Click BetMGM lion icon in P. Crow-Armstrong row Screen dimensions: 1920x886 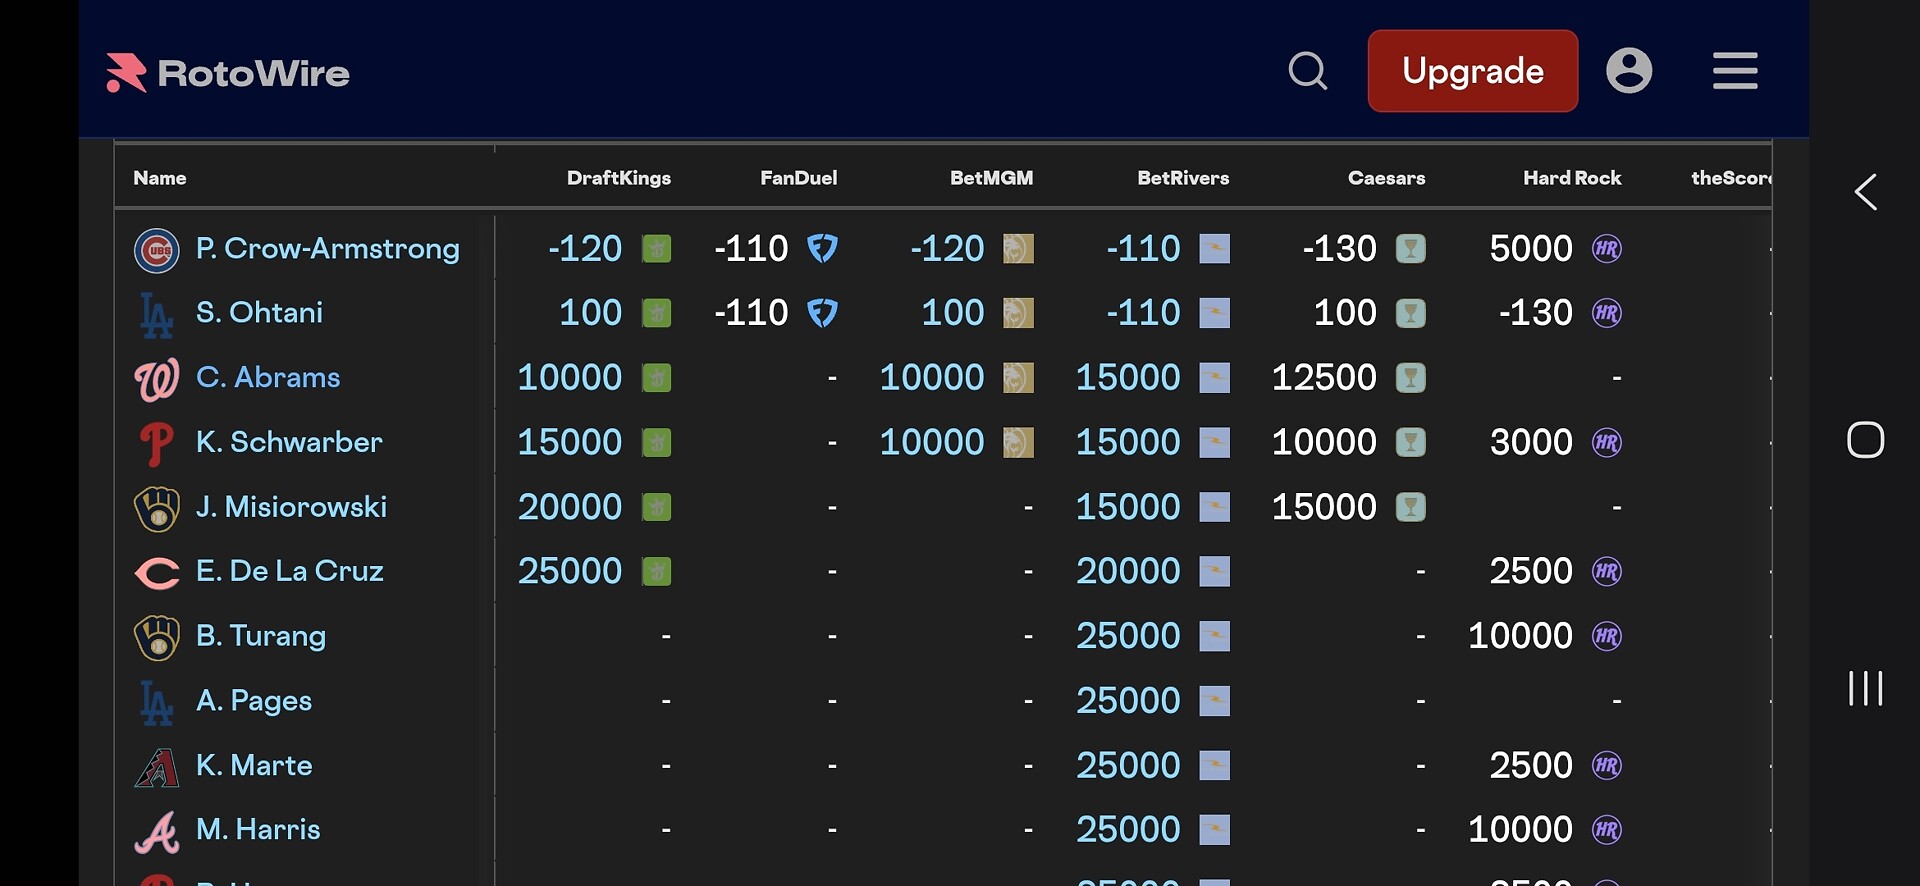coord(1019,248)
